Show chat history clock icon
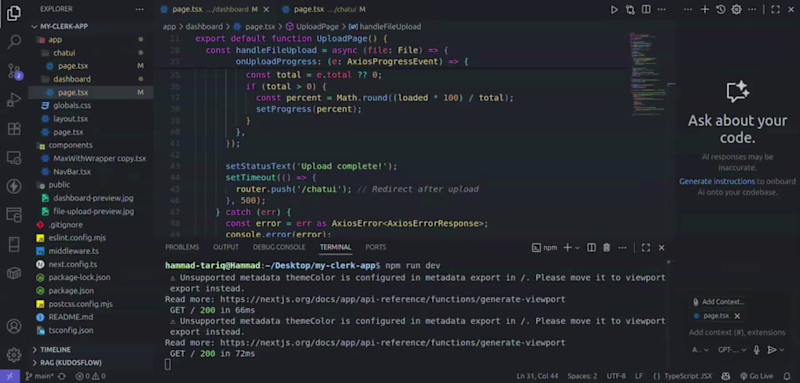The width and height of the screenshot is (800, 383). point(720,10)
